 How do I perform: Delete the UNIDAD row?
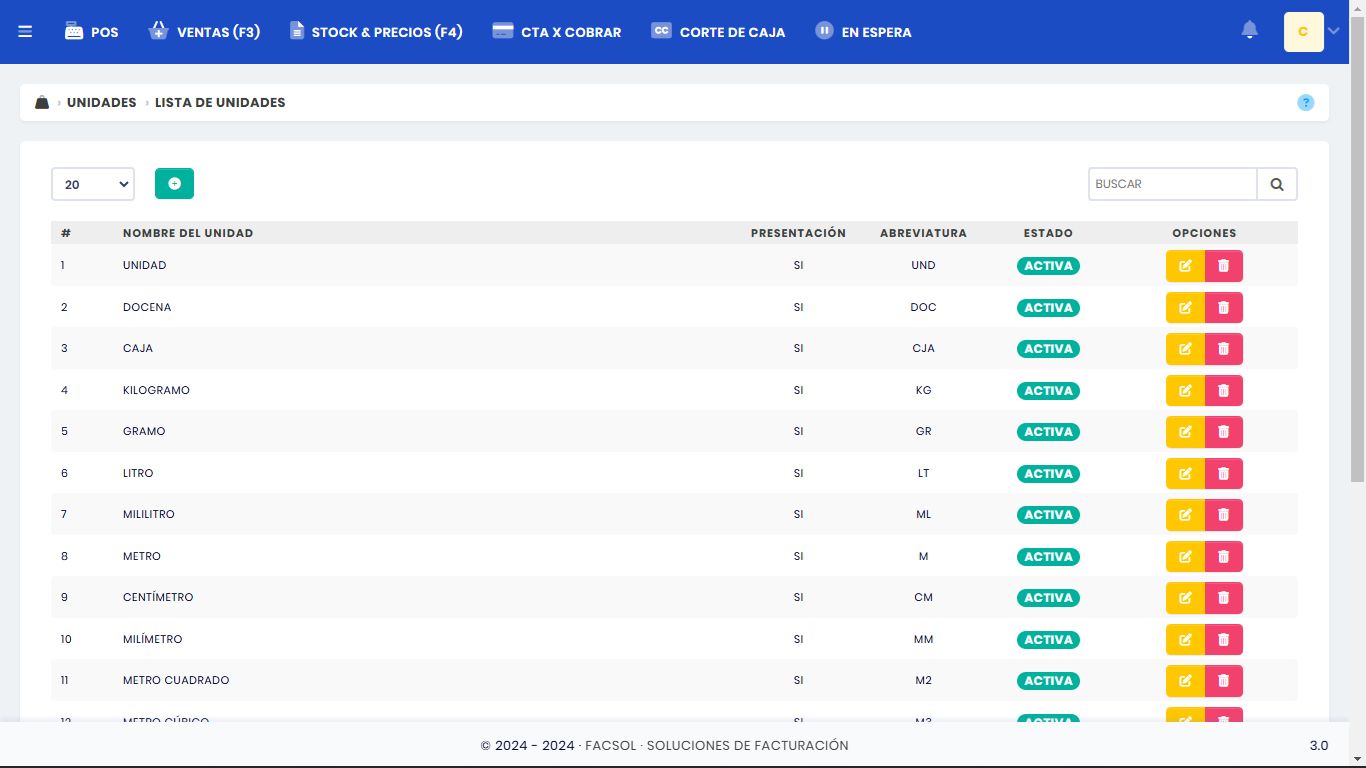[1224, 266]
